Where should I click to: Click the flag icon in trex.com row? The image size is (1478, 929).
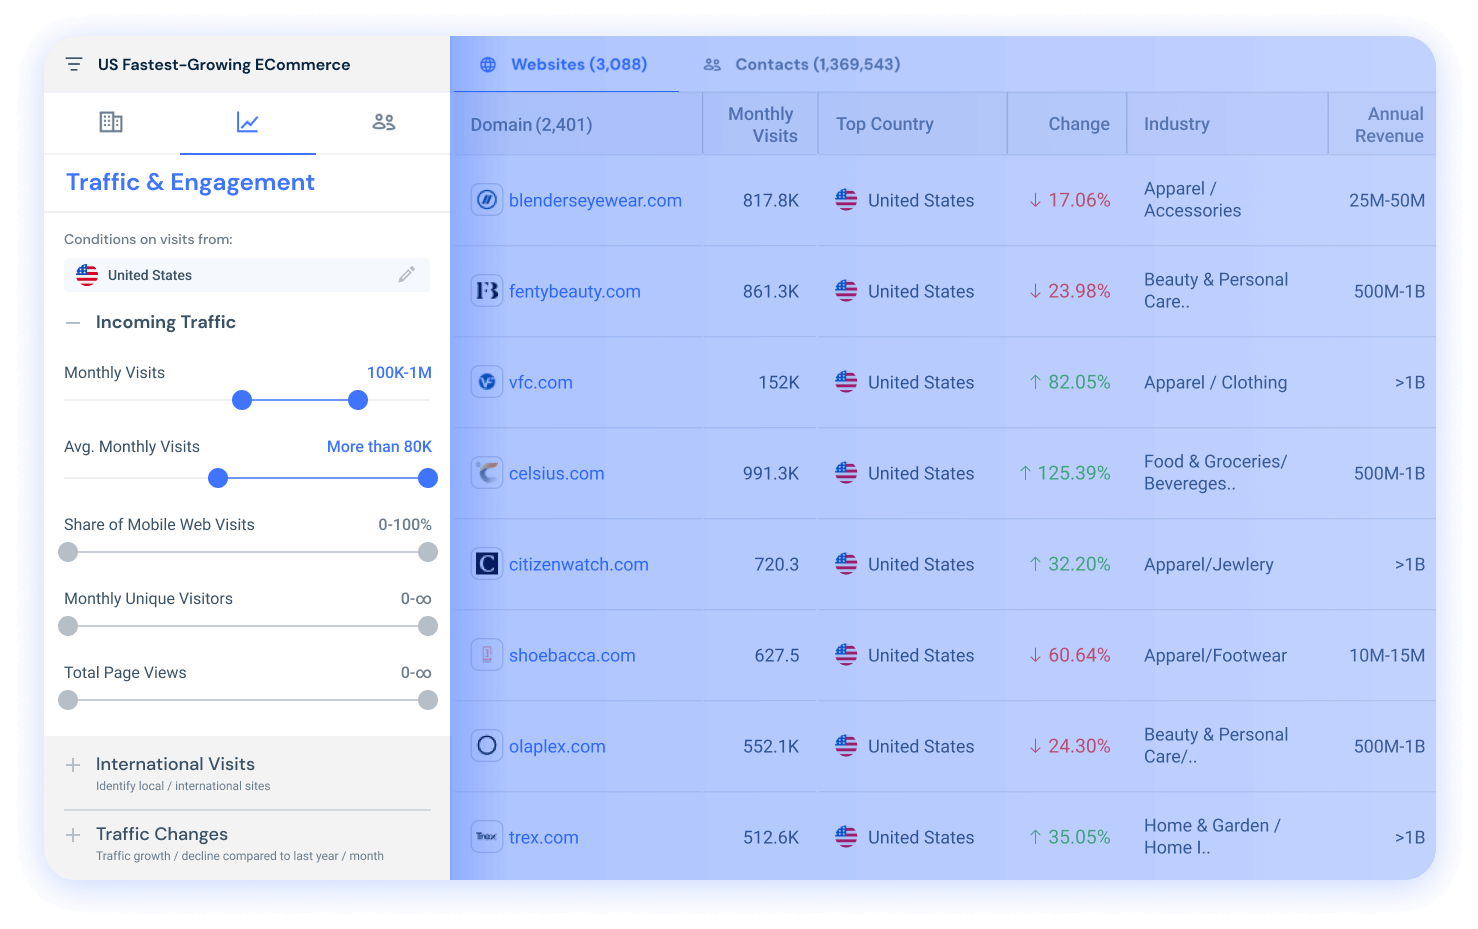point(846,837)
